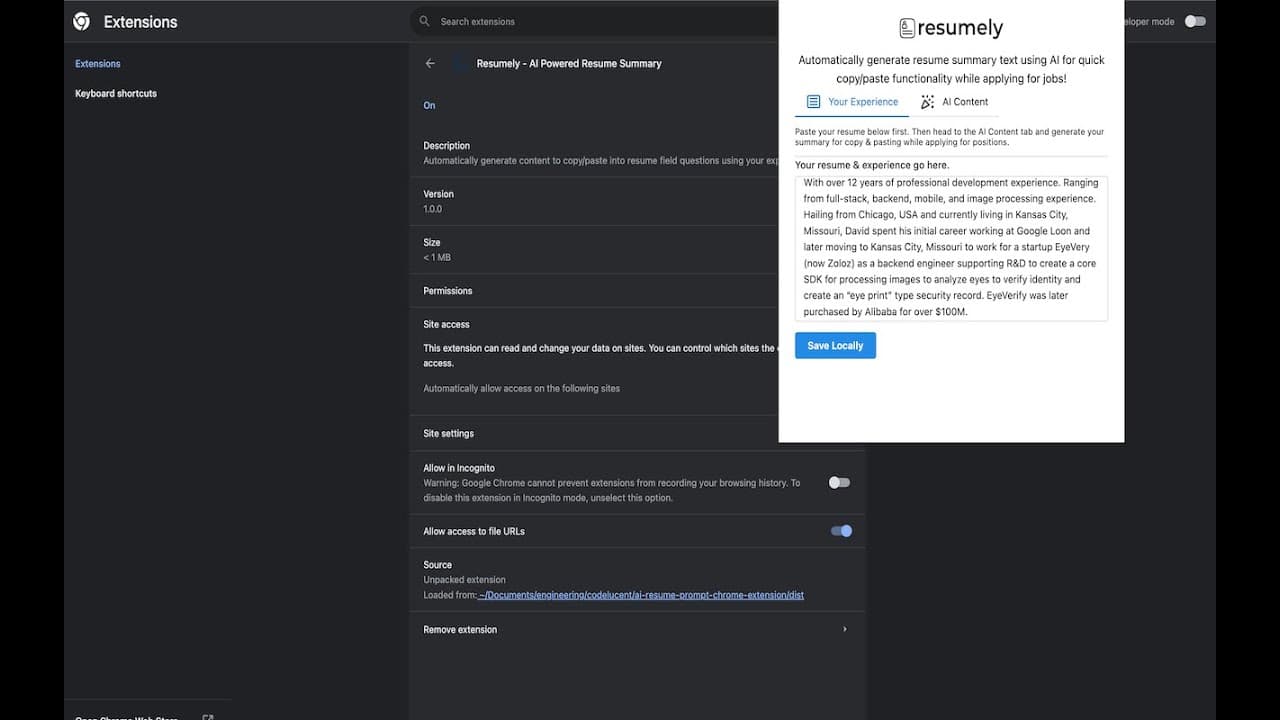This screenshot has width=1280, height=720.
Task: Click inside the resume experience text area
Action: (x=951, y=248)
